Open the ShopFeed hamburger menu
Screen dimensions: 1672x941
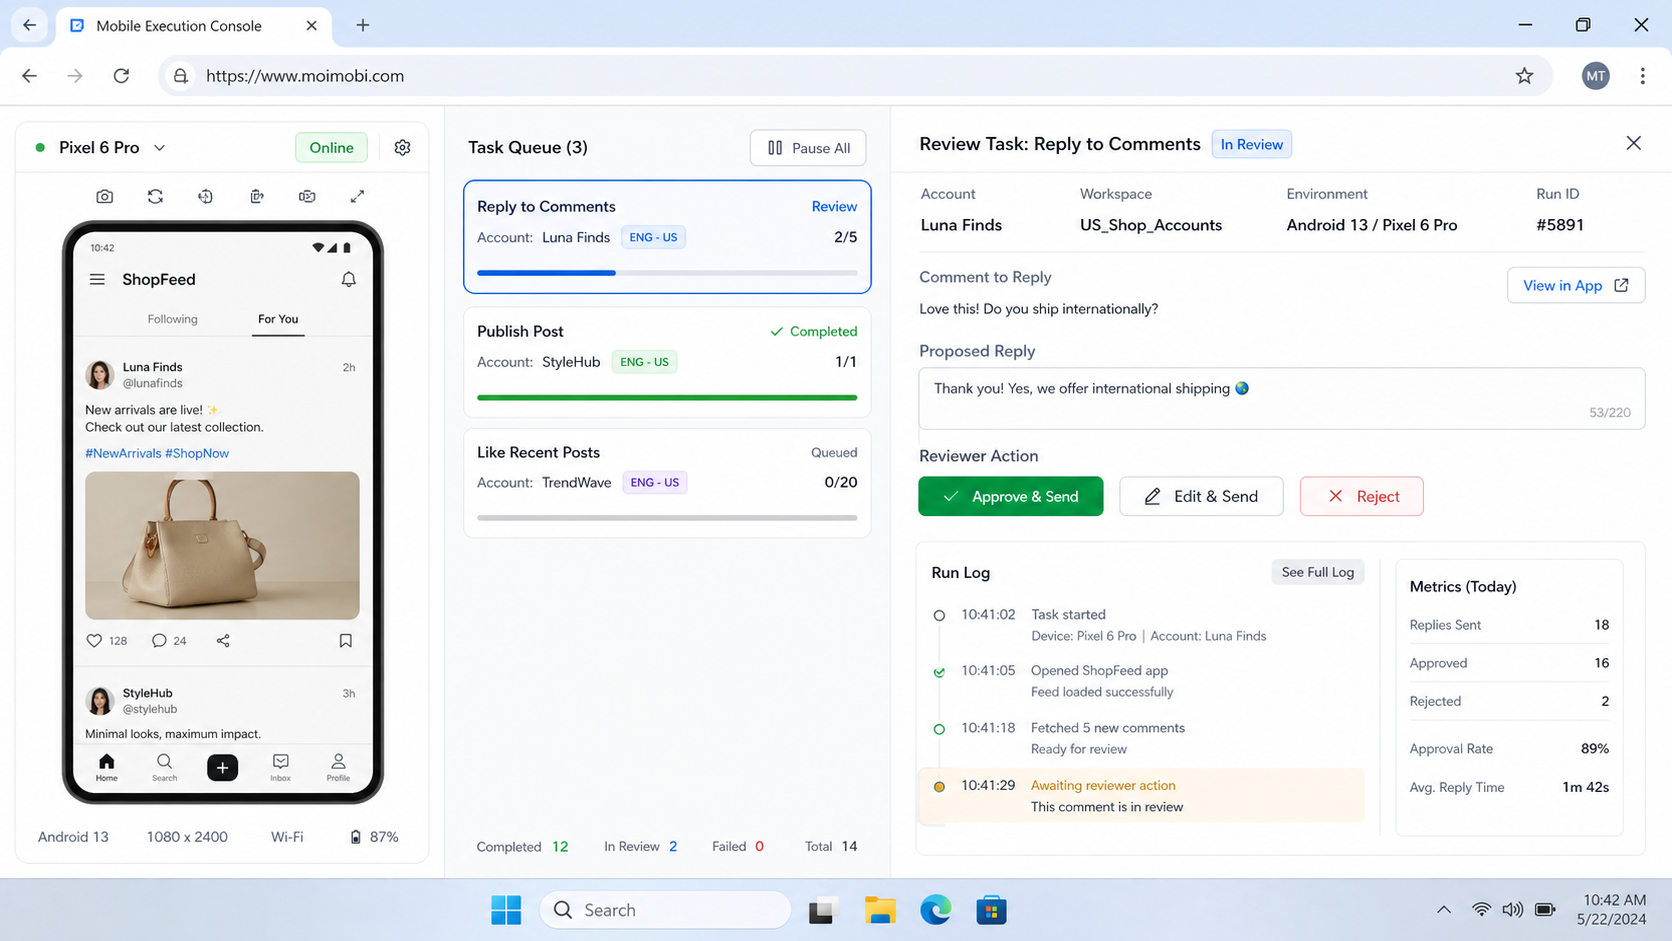[97, 280]
